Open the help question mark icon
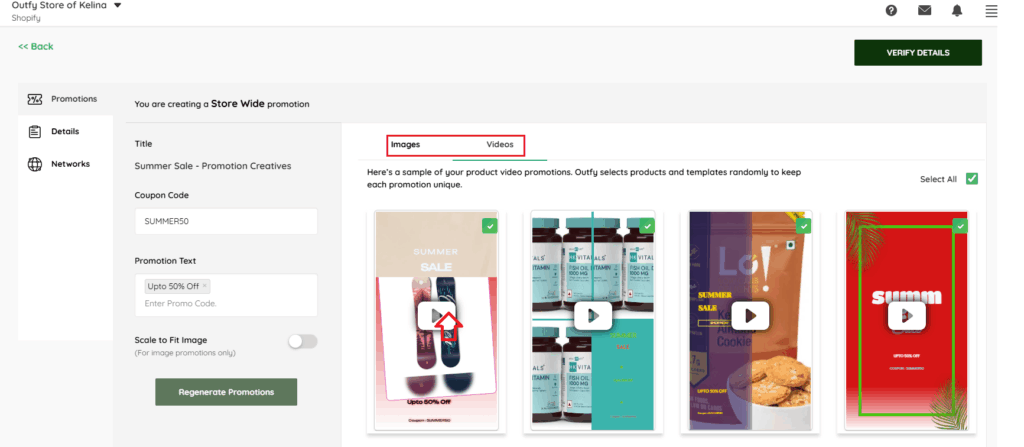The width and height of the screenshot is (1024, 447). coord(891,11)
